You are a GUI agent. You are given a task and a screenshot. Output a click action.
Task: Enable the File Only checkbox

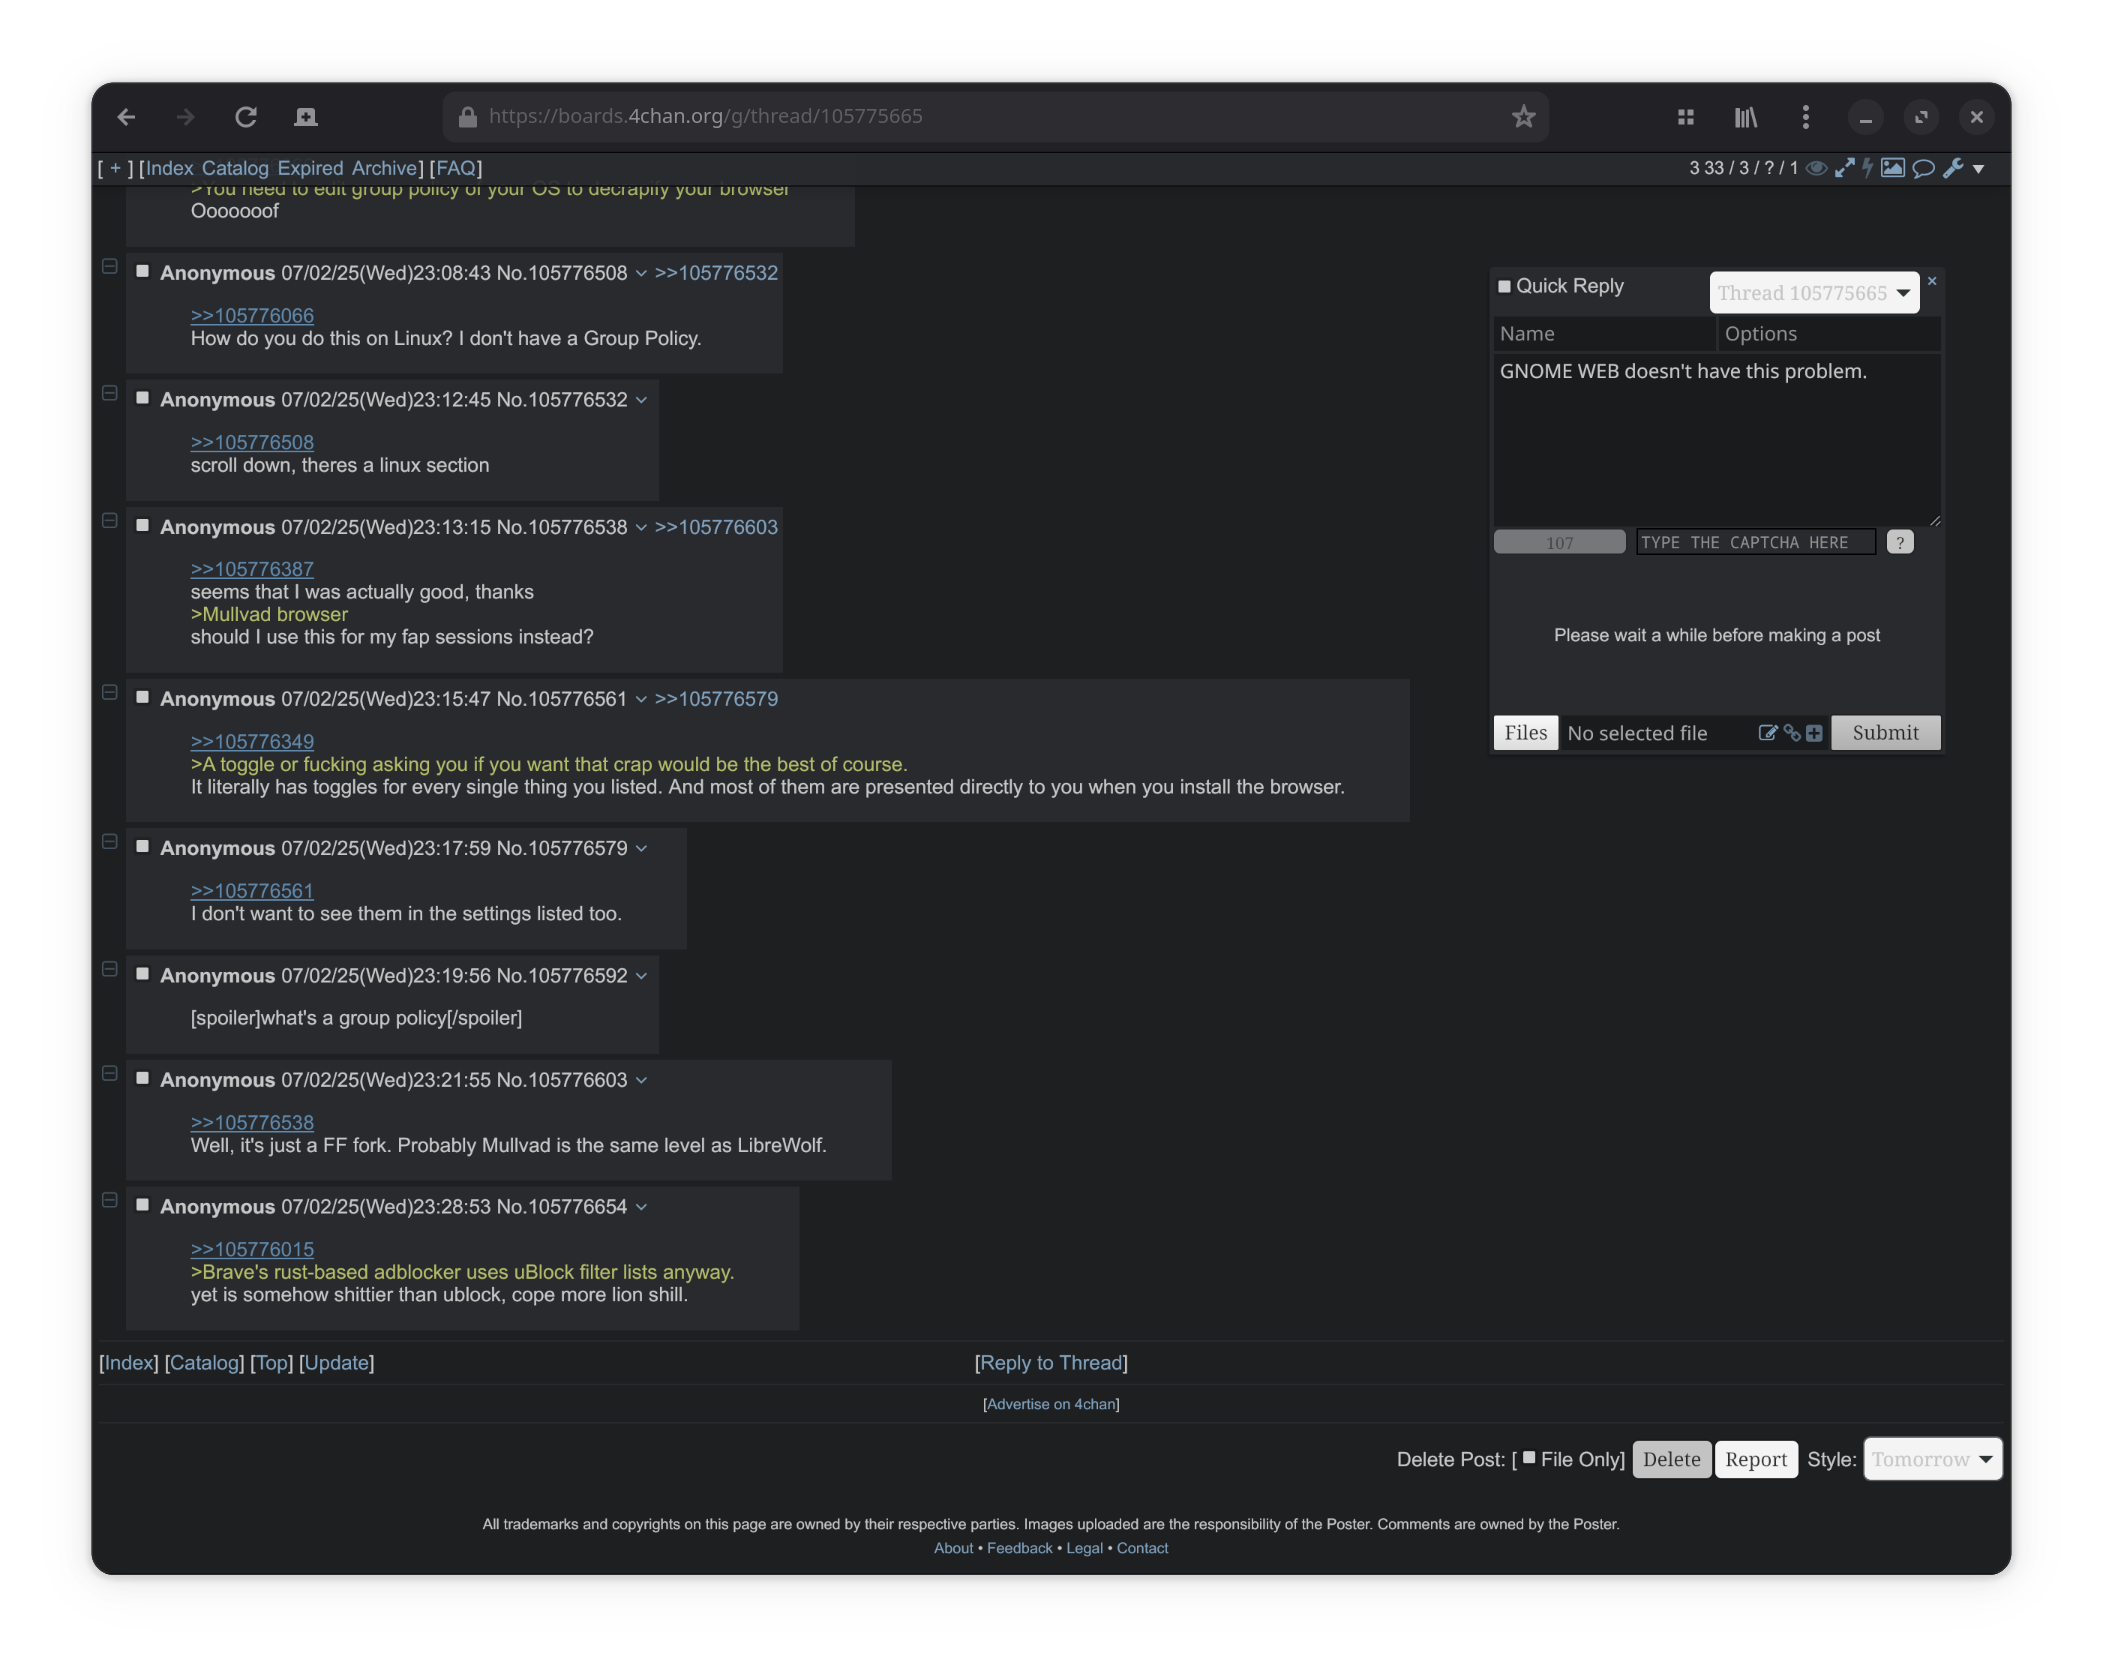pyautogui.click(x=1529, y=1458)
